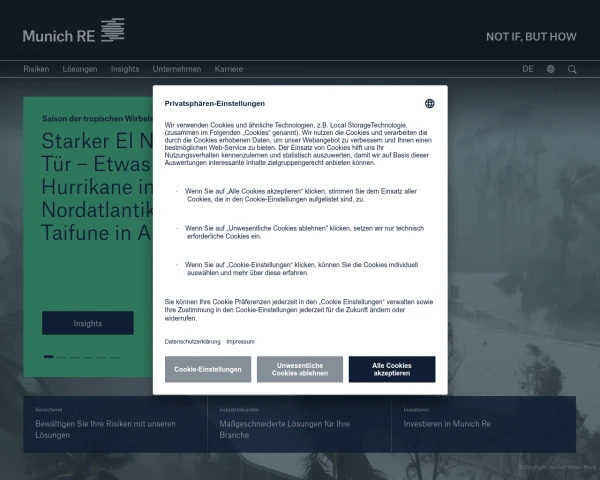Image resolution: width=600 pixels, height=480 pixels.
Task: Open the Insights navigation menu
Action: (x=125, y=69)
